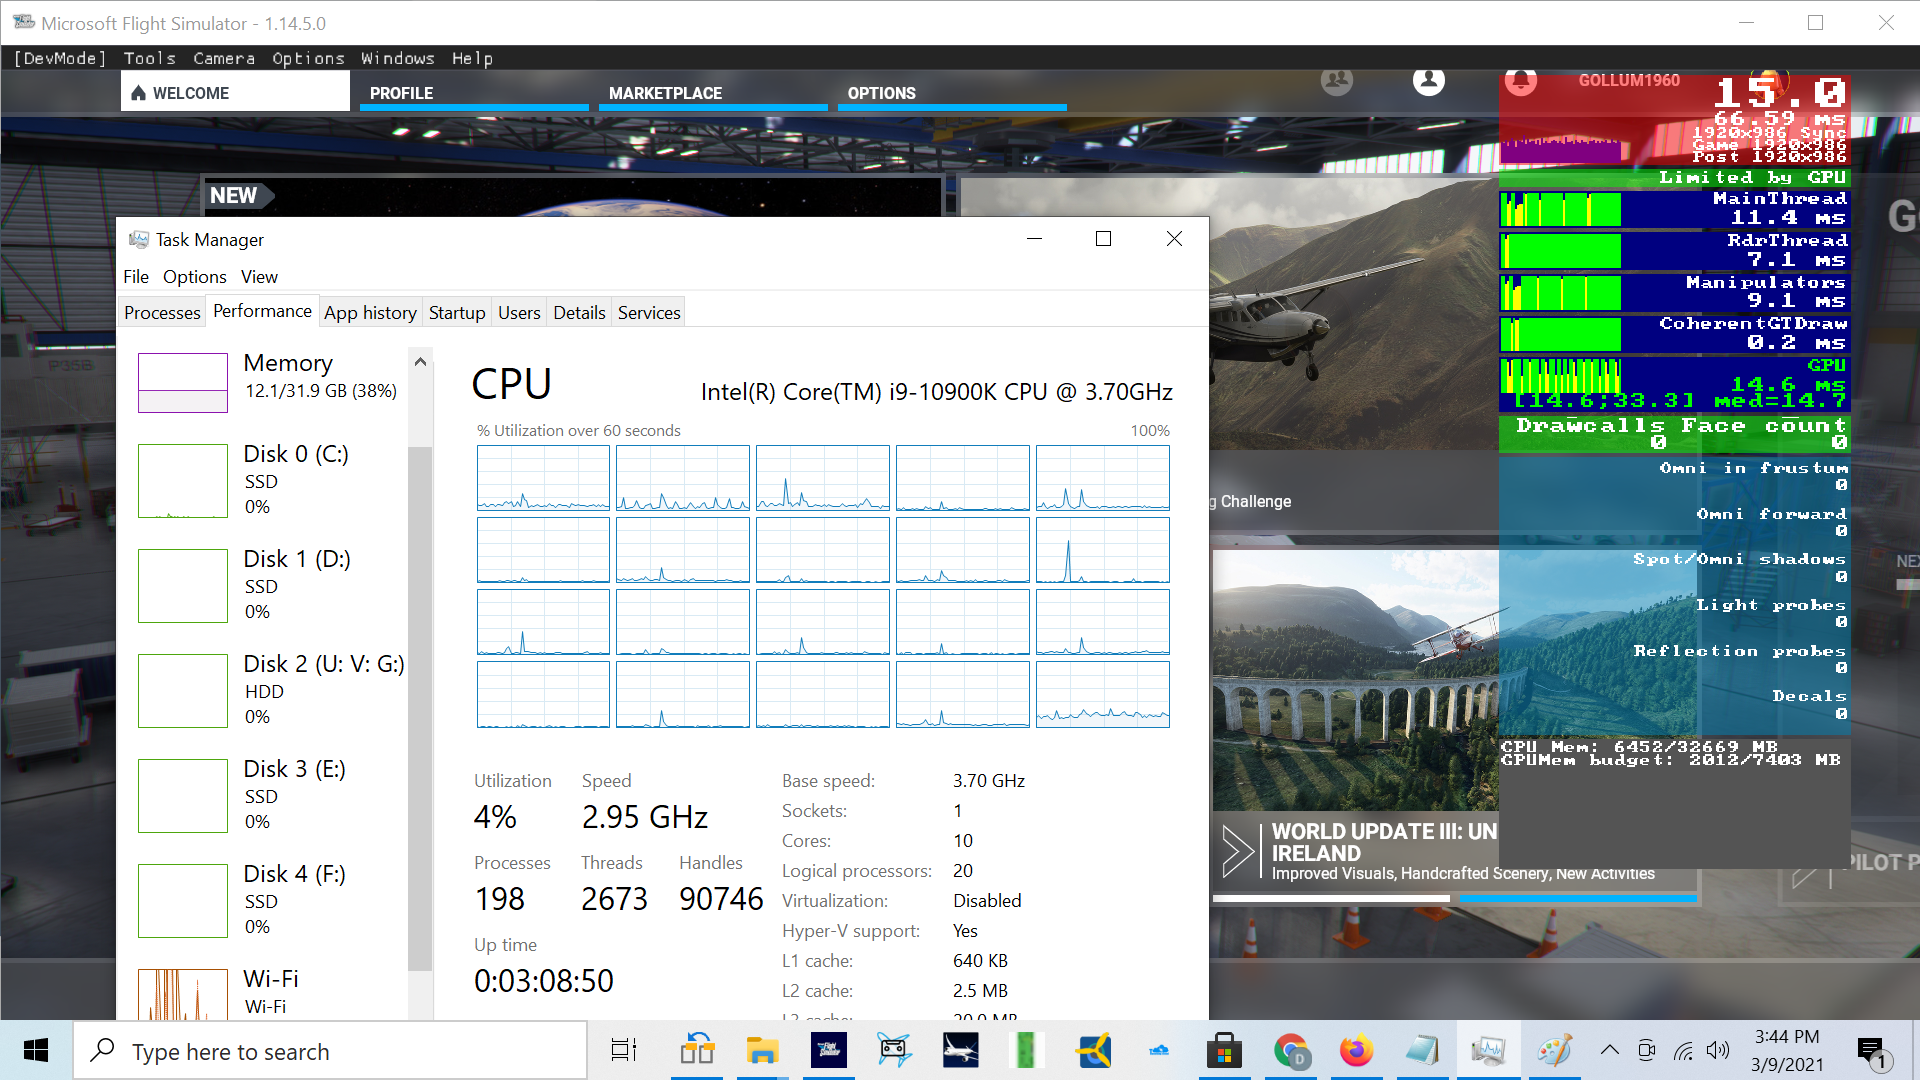Open Task View from the taskbar
The image size is (1920, 1080).
pos(624,1051)
